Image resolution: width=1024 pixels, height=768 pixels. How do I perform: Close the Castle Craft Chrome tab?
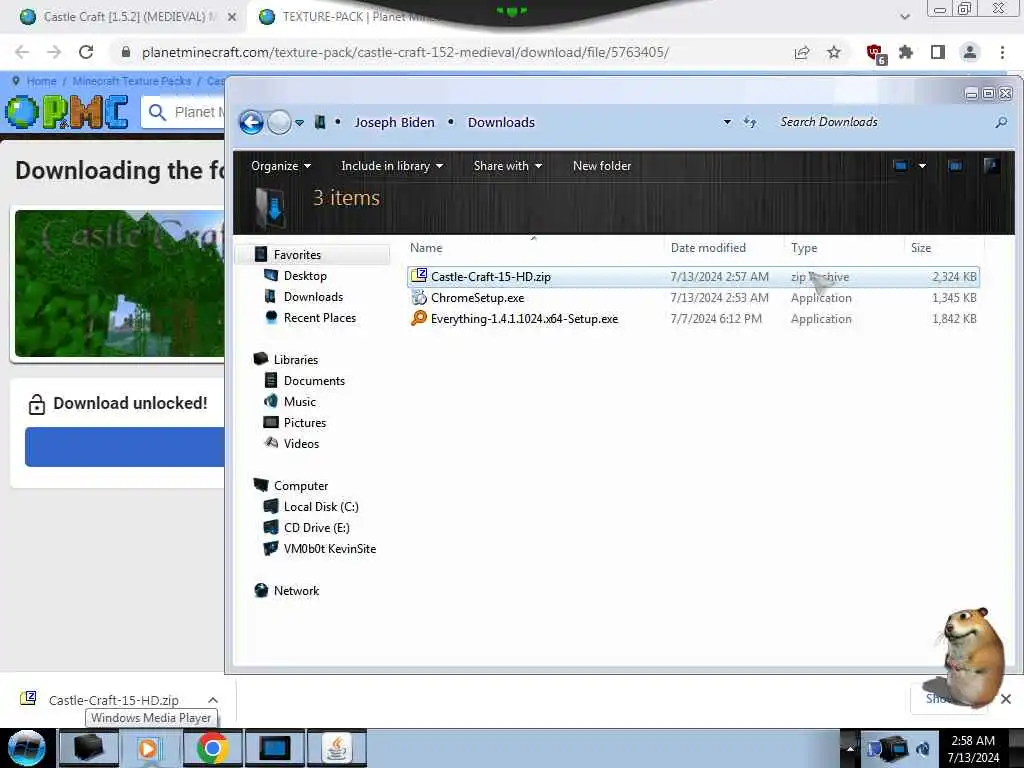point(232,18)
